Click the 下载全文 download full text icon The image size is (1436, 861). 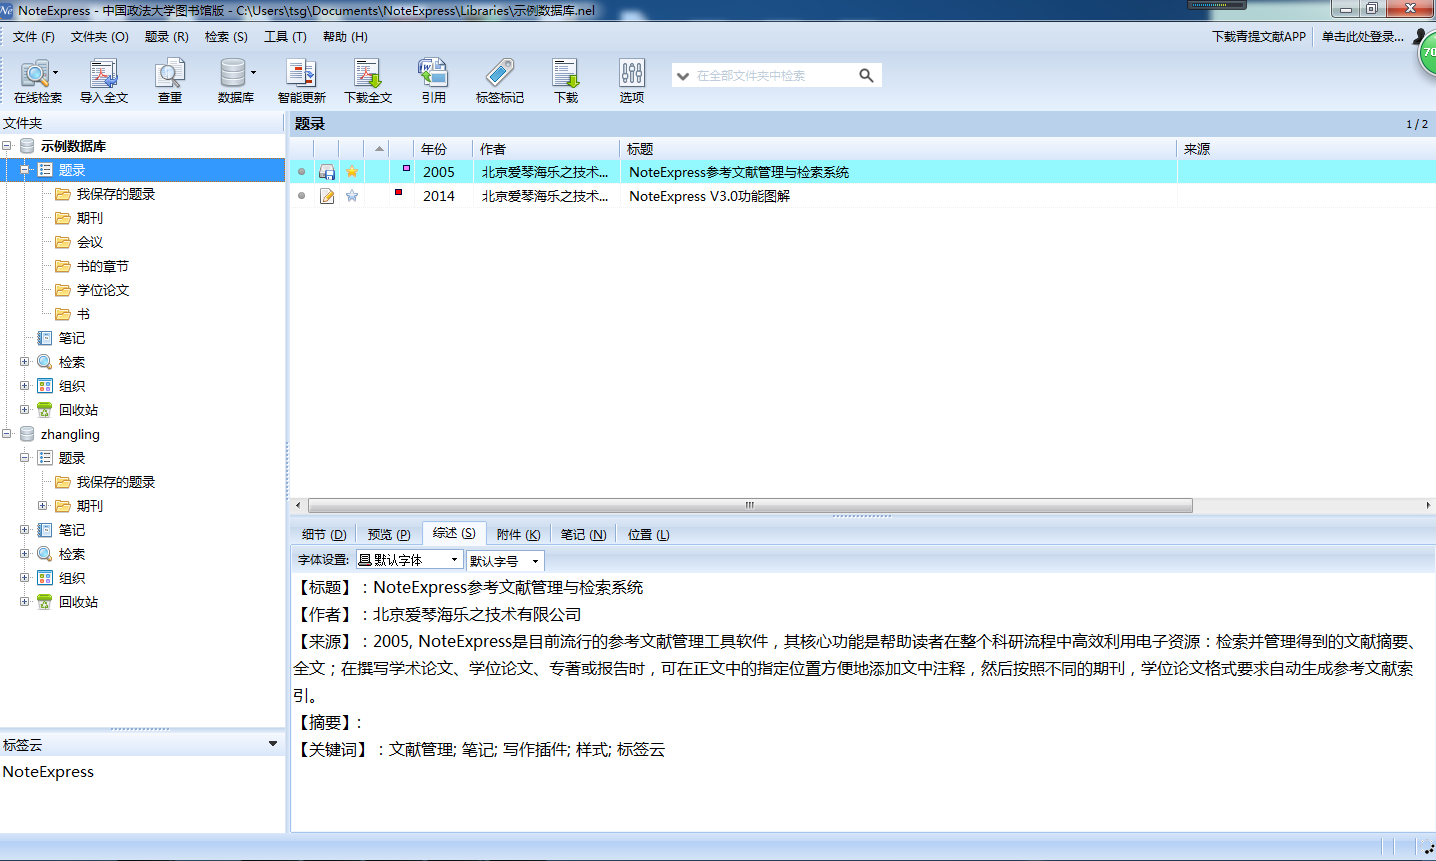click(367, 74)
